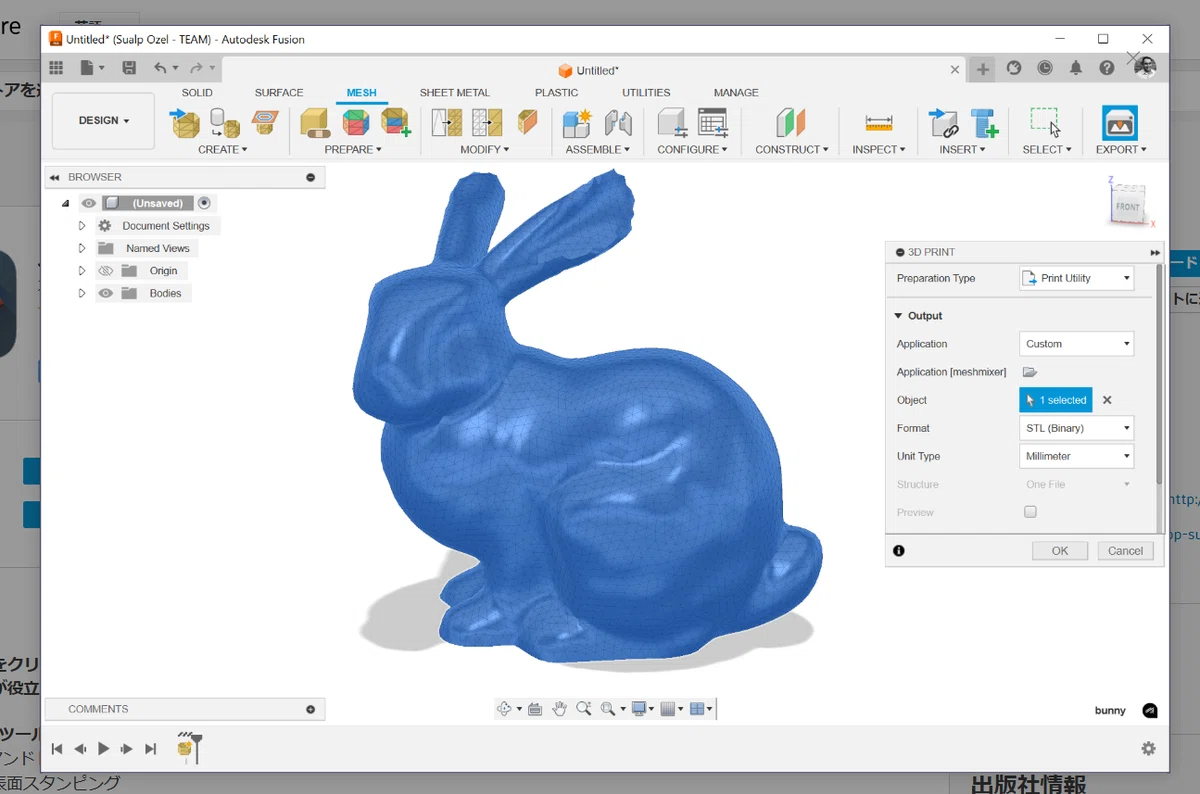Open the Unit Type Millimeter dropdown
This screenshot has width=1200, height=794.
(1076, 456)
